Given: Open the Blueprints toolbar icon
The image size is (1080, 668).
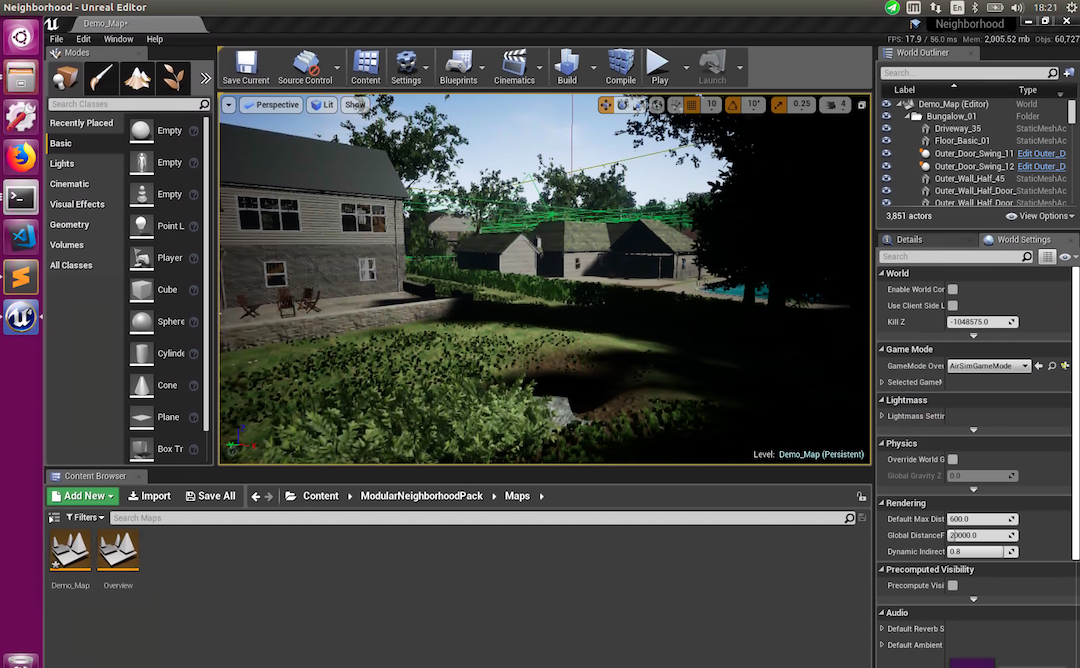Looking at the screenshot, I should [x=458, y=64].
